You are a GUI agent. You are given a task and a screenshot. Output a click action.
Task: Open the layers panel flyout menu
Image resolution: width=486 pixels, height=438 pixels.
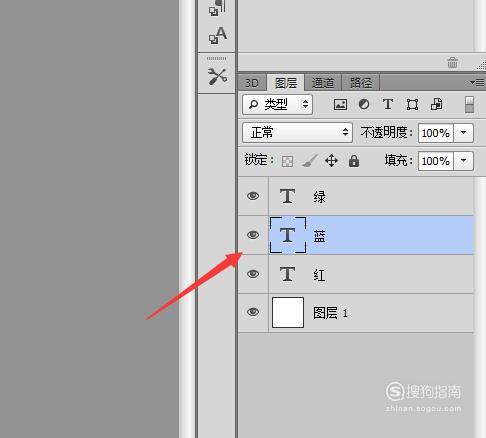point(477,82)
